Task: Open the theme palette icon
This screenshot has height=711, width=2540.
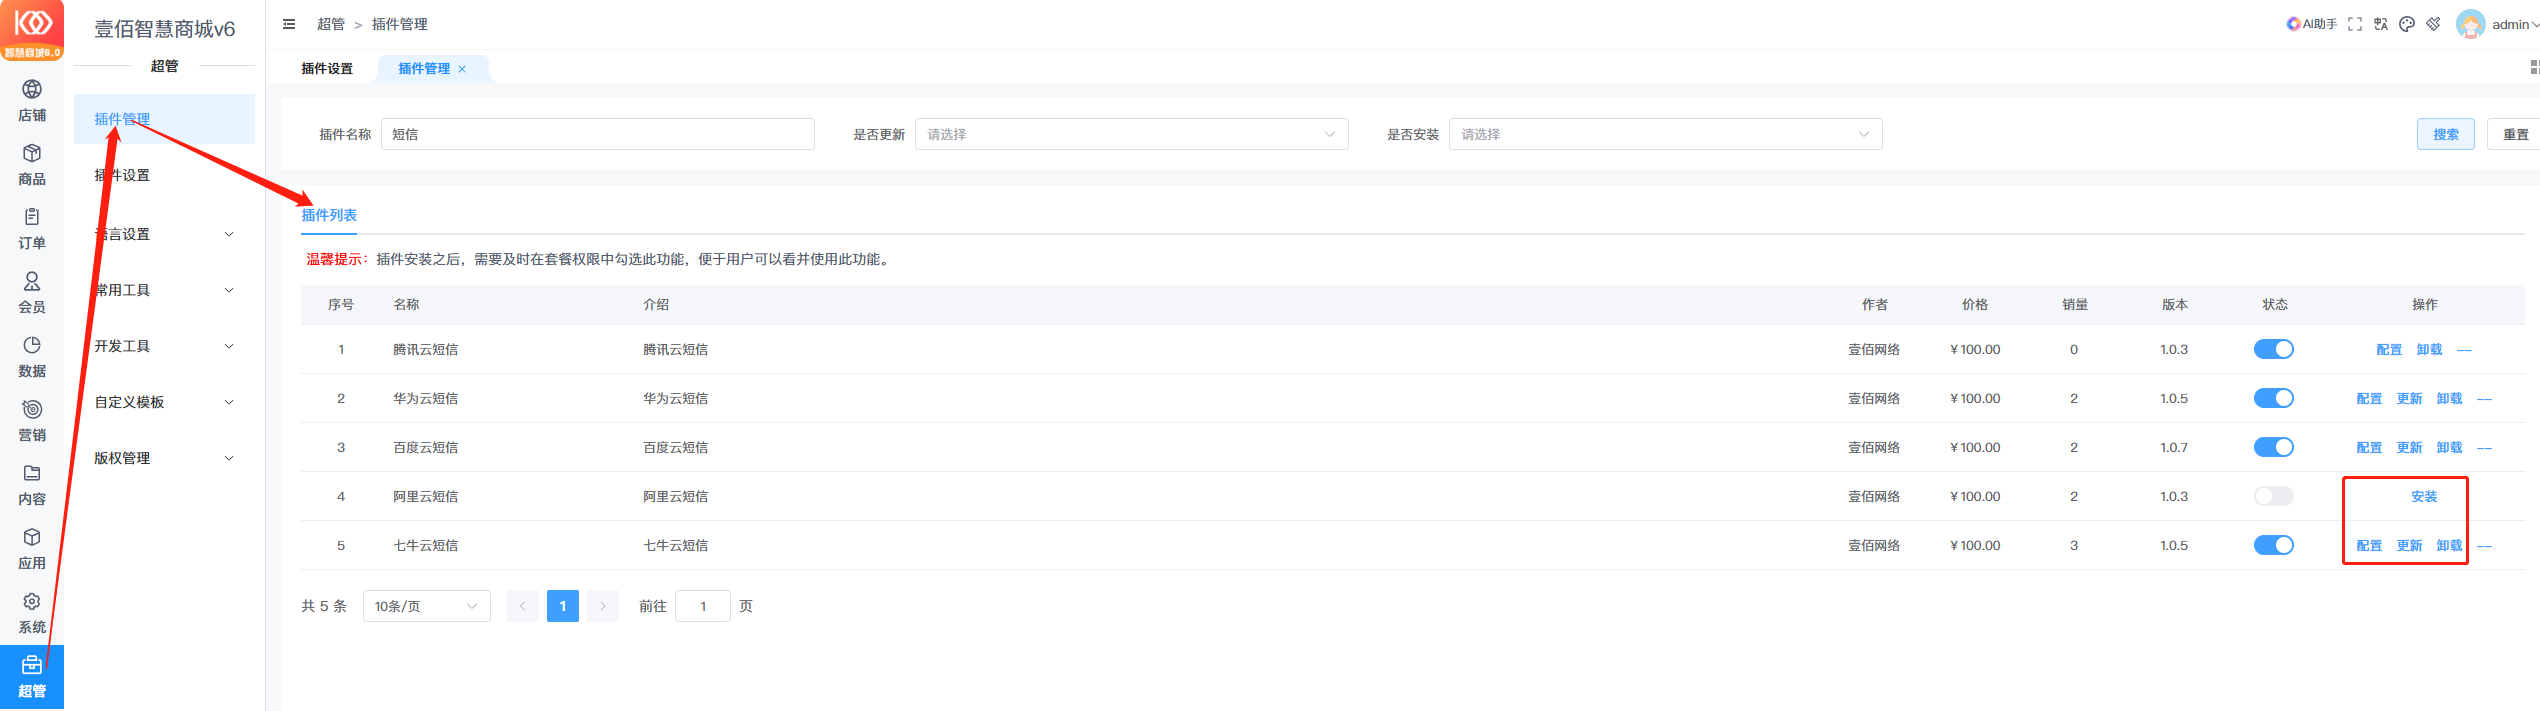Action: point(2407,24)
